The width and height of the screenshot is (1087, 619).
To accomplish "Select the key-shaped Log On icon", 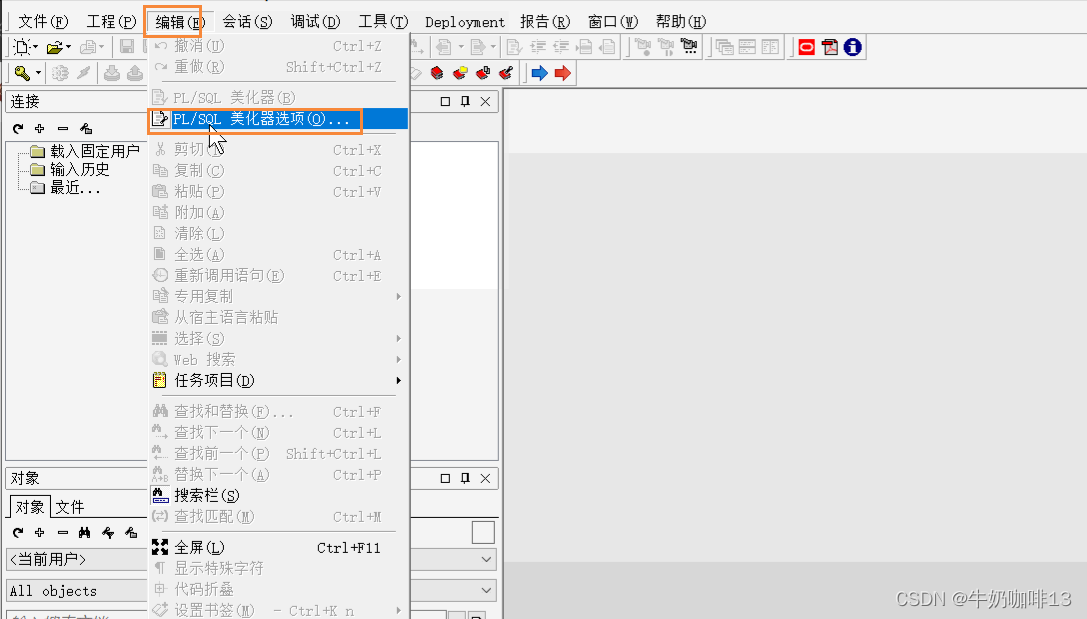I will pyautogui.click(x=23, y=72).
